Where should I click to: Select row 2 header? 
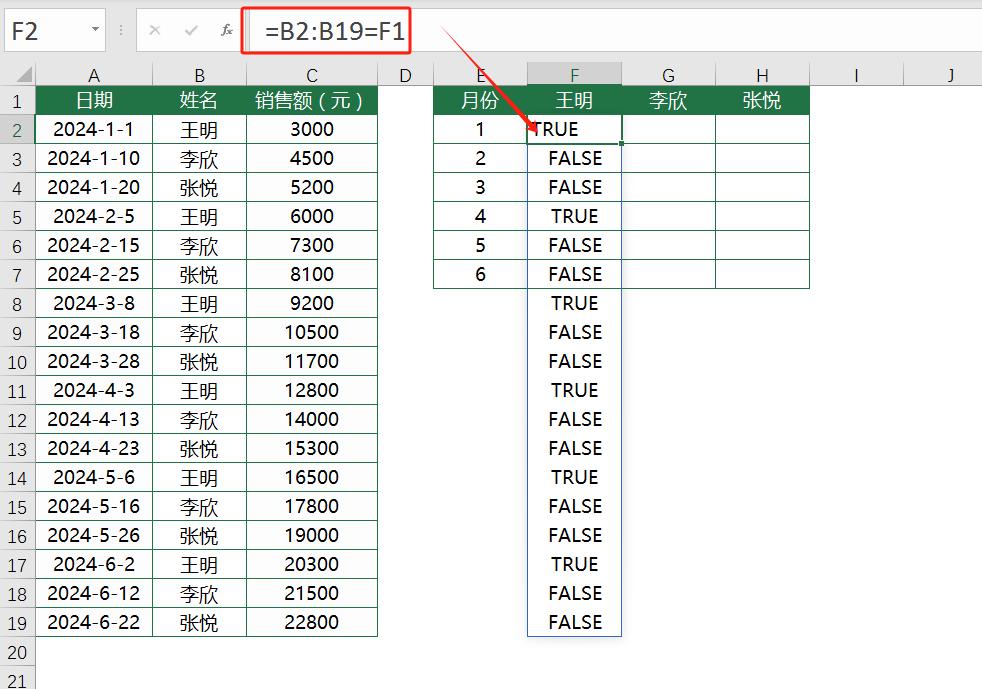[x=18, y=130]
